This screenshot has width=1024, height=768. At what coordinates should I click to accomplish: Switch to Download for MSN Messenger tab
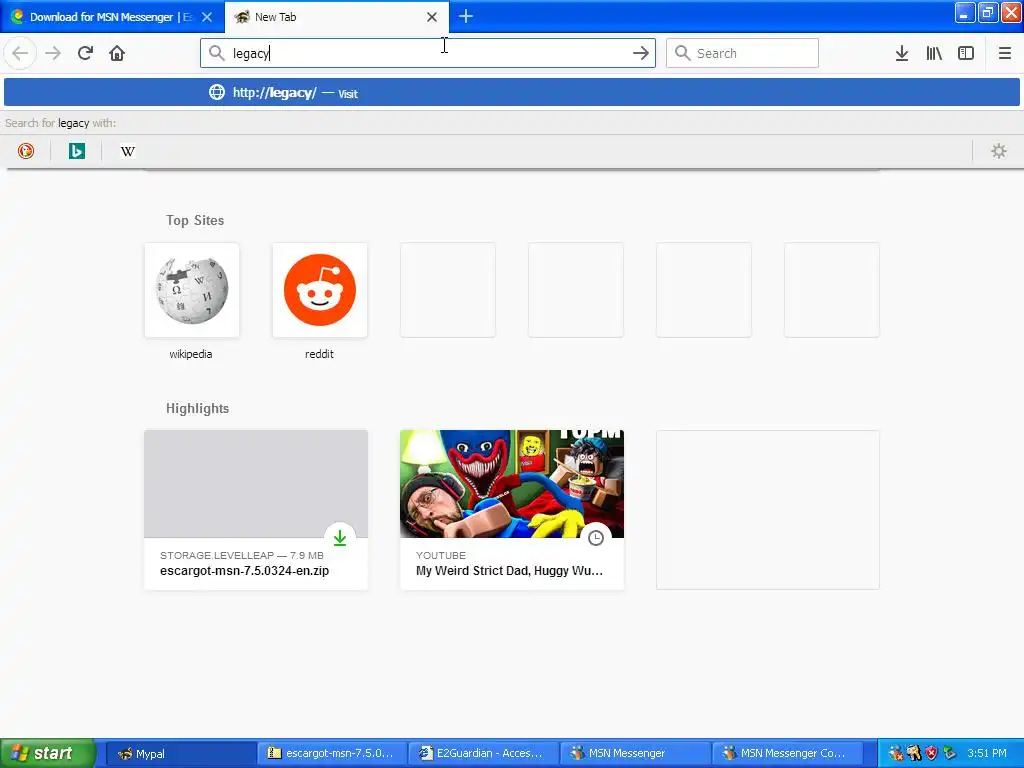(112, 17)
